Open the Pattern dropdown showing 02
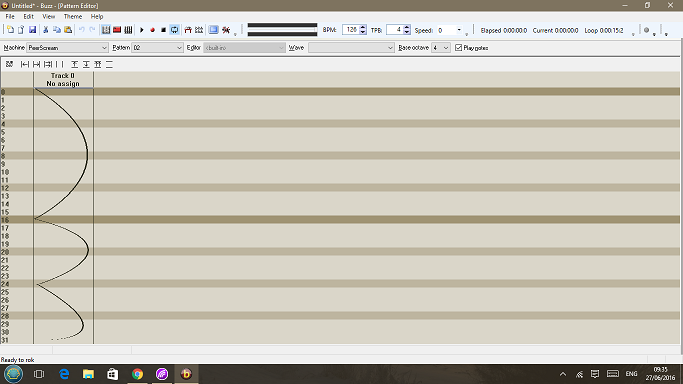This screenshot has height=384, width=683. (157, 48)
